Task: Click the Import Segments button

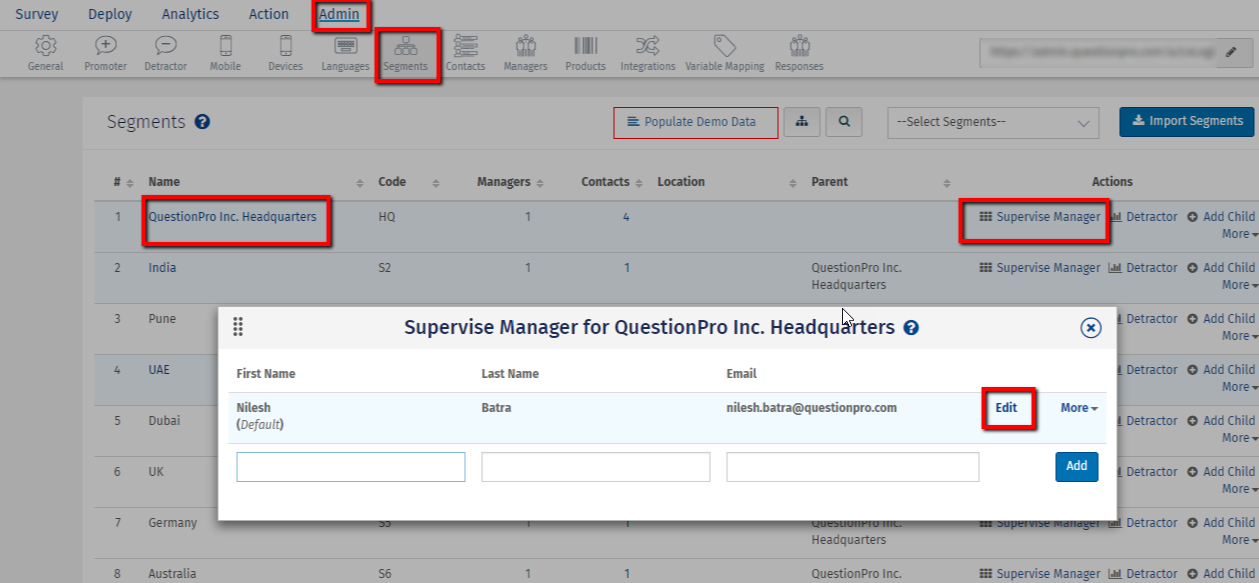Action: click(x=1187, y=121)
